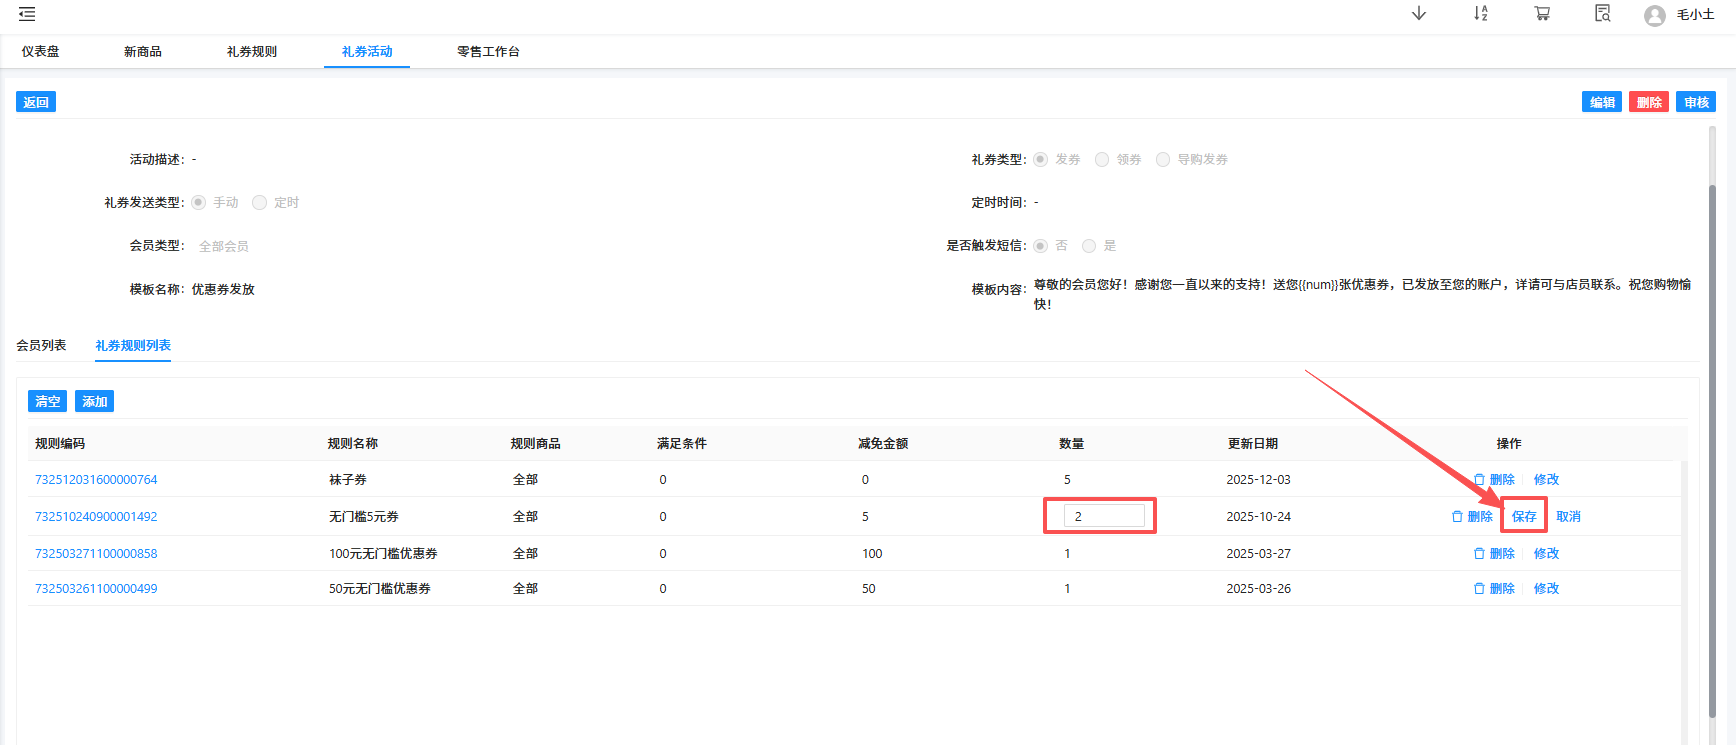Viewport: 1736px width, 745px height.
Task: Delete the 50元无门槛优惠券 row
Action: [1494, 589]
